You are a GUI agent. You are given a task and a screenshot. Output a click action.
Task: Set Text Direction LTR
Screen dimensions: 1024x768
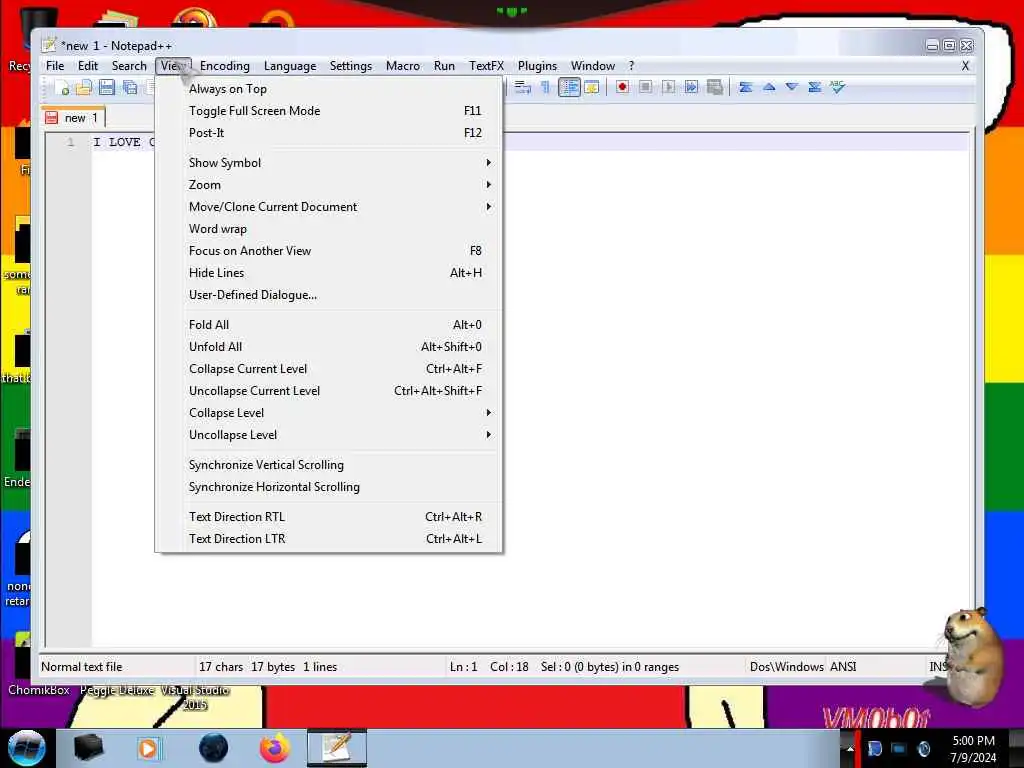pyautogui.click(x=329, y=539)
